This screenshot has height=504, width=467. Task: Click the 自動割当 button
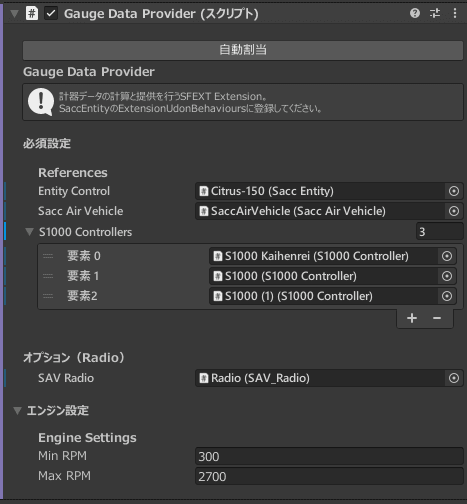243,50
